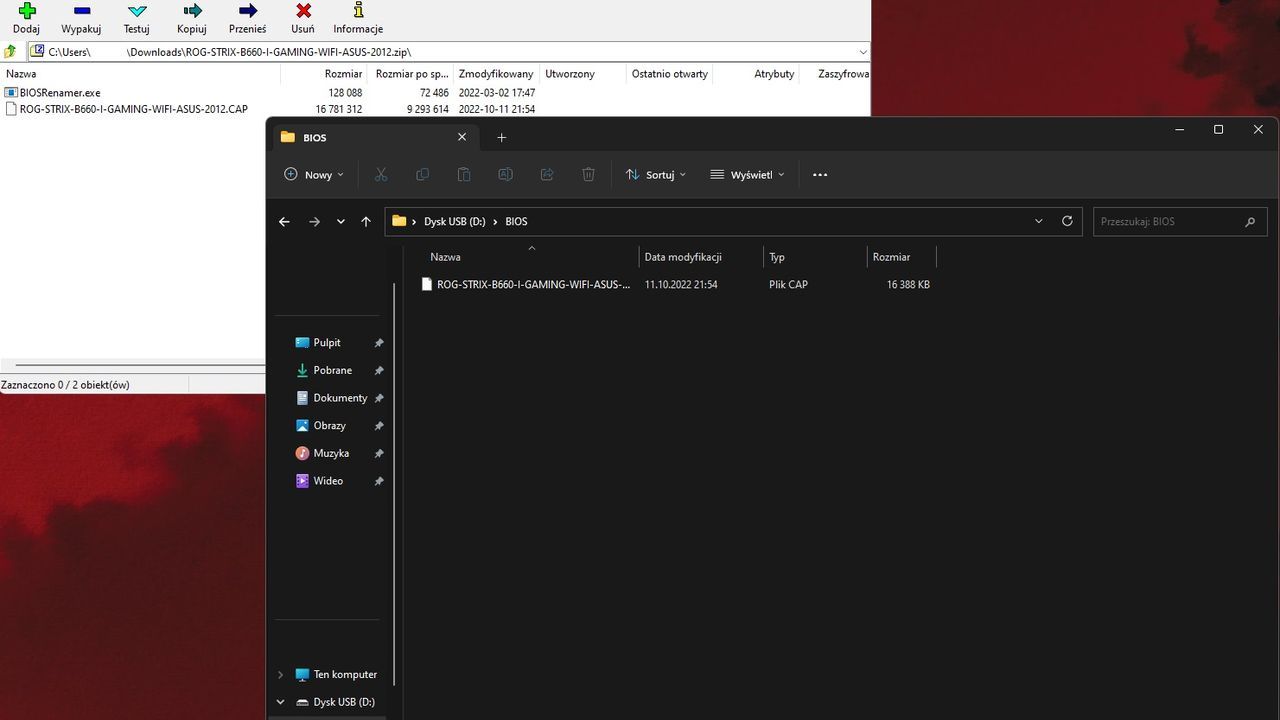
Task: Click the Ostatnio otwarty column header
Action: (669, 74)
